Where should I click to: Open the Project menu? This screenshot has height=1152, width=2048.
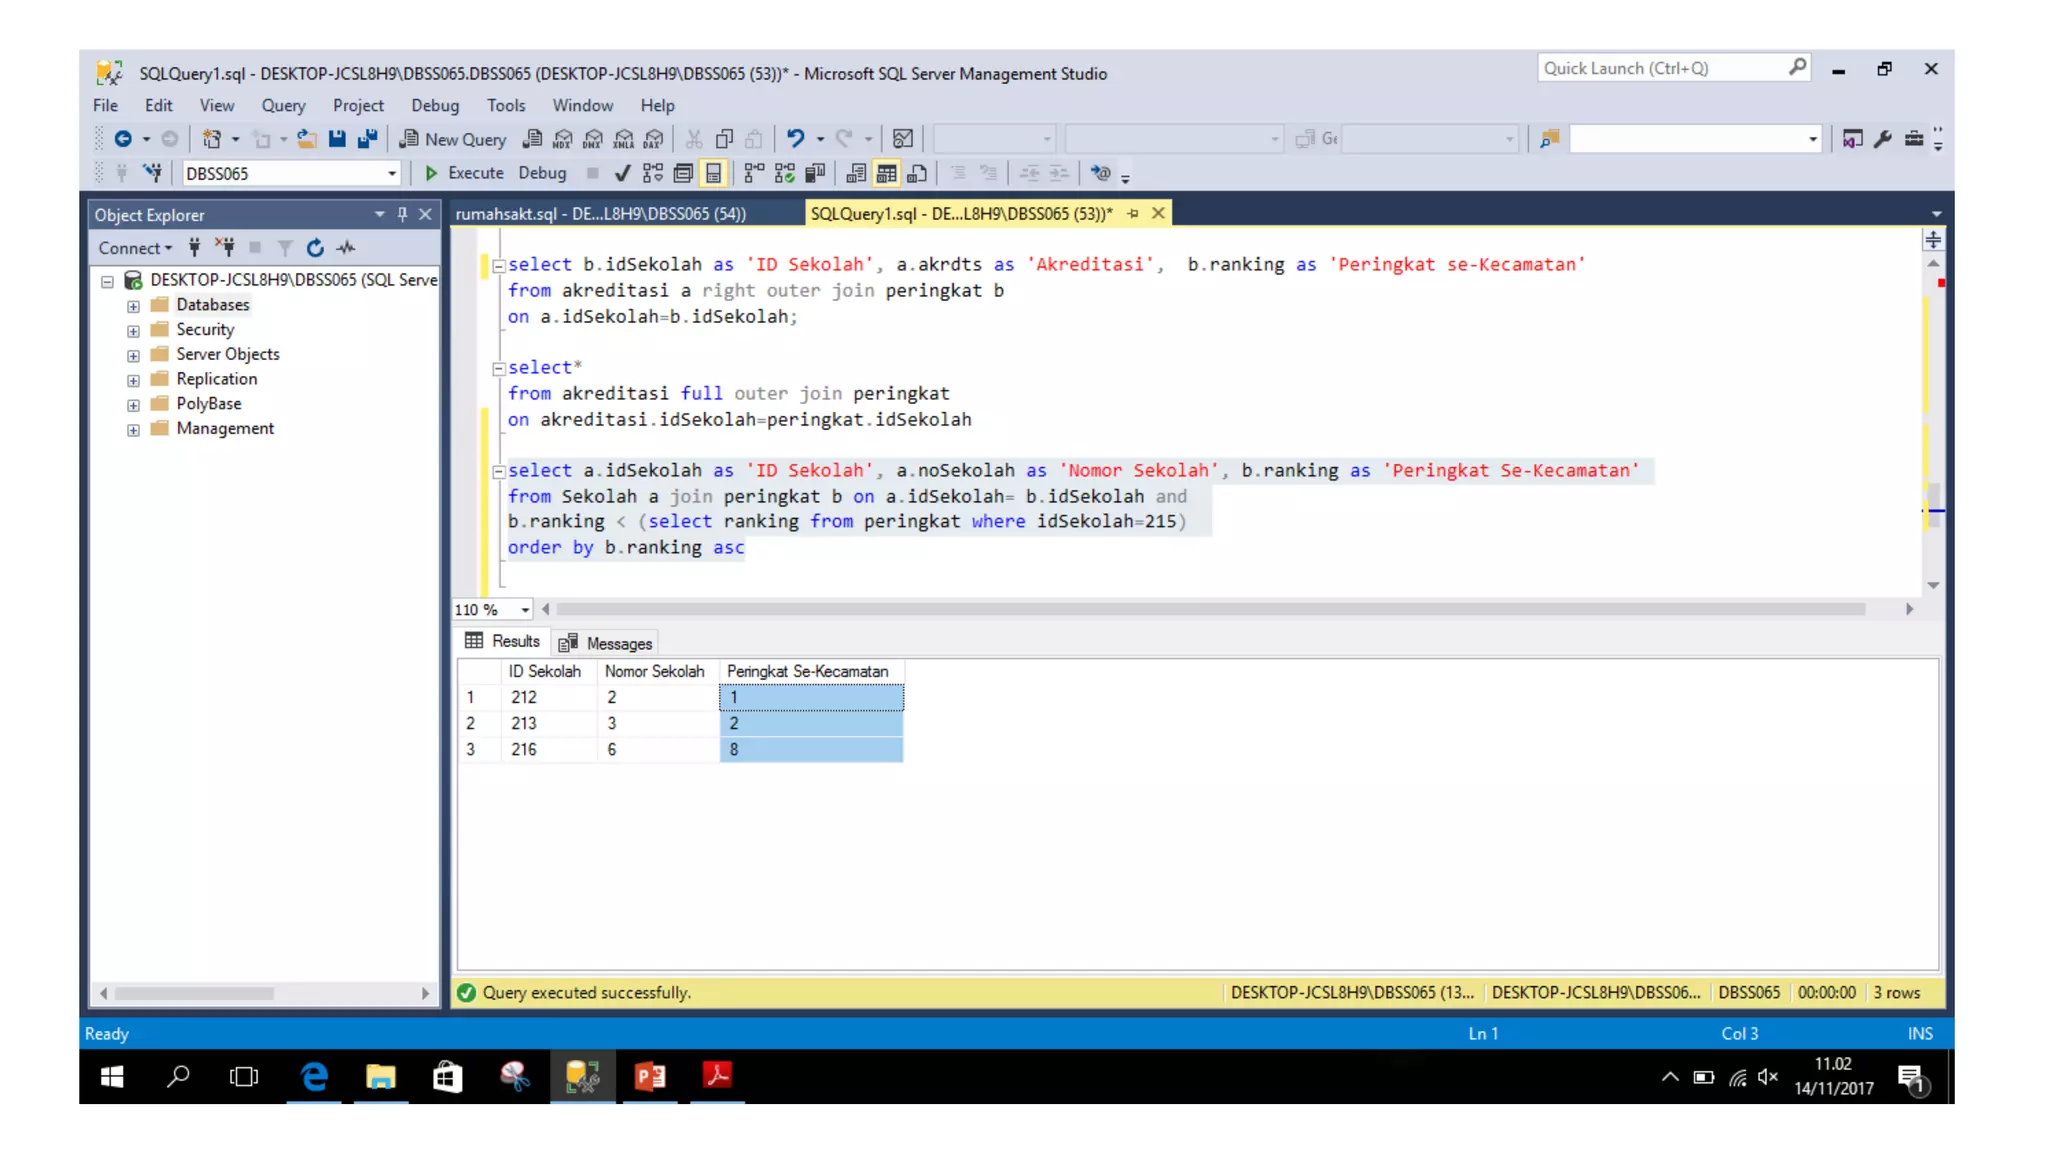coord(358,105)
